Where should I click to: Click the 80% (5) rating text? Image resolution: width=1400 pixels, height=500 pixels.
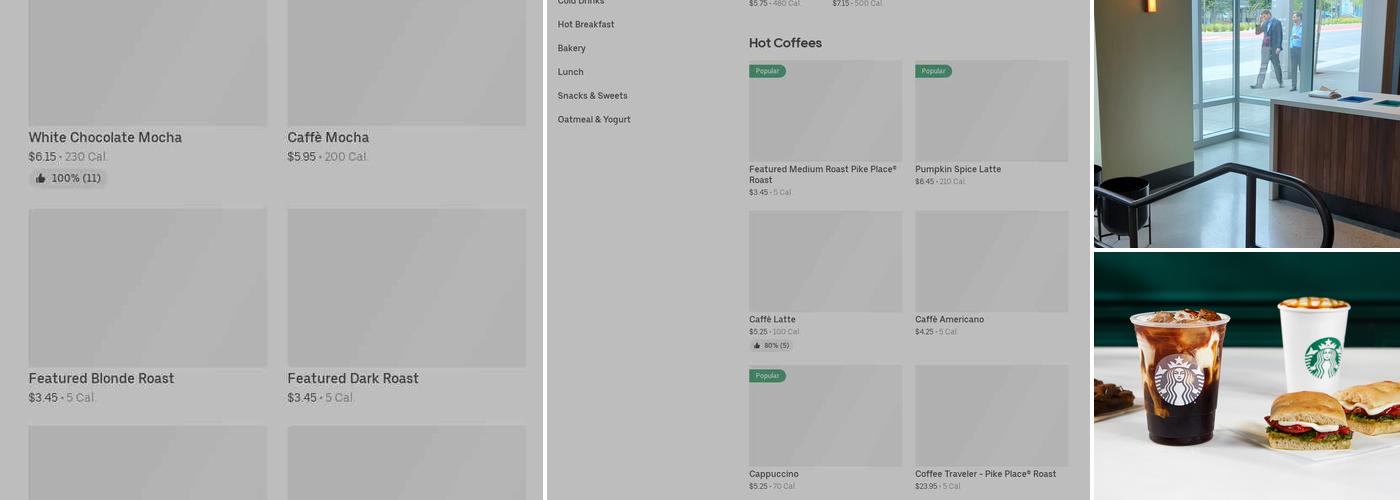(x=776, y=346)
